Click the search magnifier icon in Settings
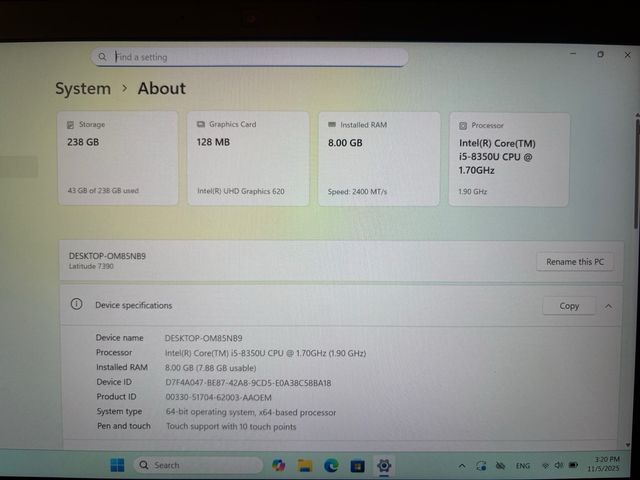The image size is (640, 480). point(102,57)
